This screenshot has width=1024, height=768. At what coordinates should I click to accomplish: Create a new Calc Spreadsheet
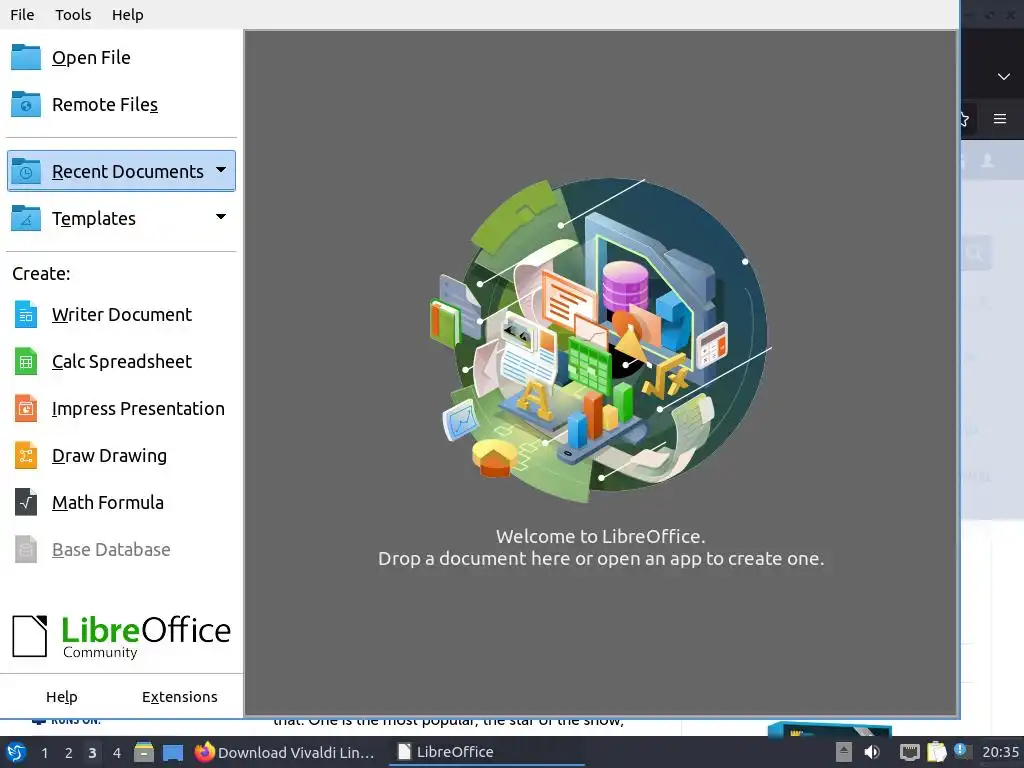(x=121, y=362)
